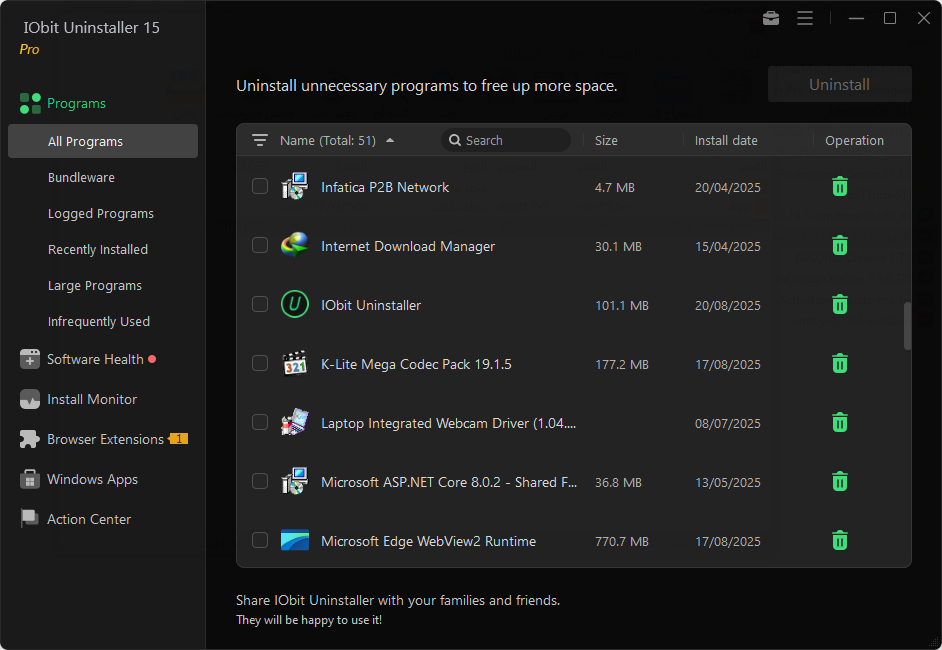This screenshot has width=942, height=650.
Task: Click the search magnifier icon
Action: pyautogui.click(x=455, y=140)
